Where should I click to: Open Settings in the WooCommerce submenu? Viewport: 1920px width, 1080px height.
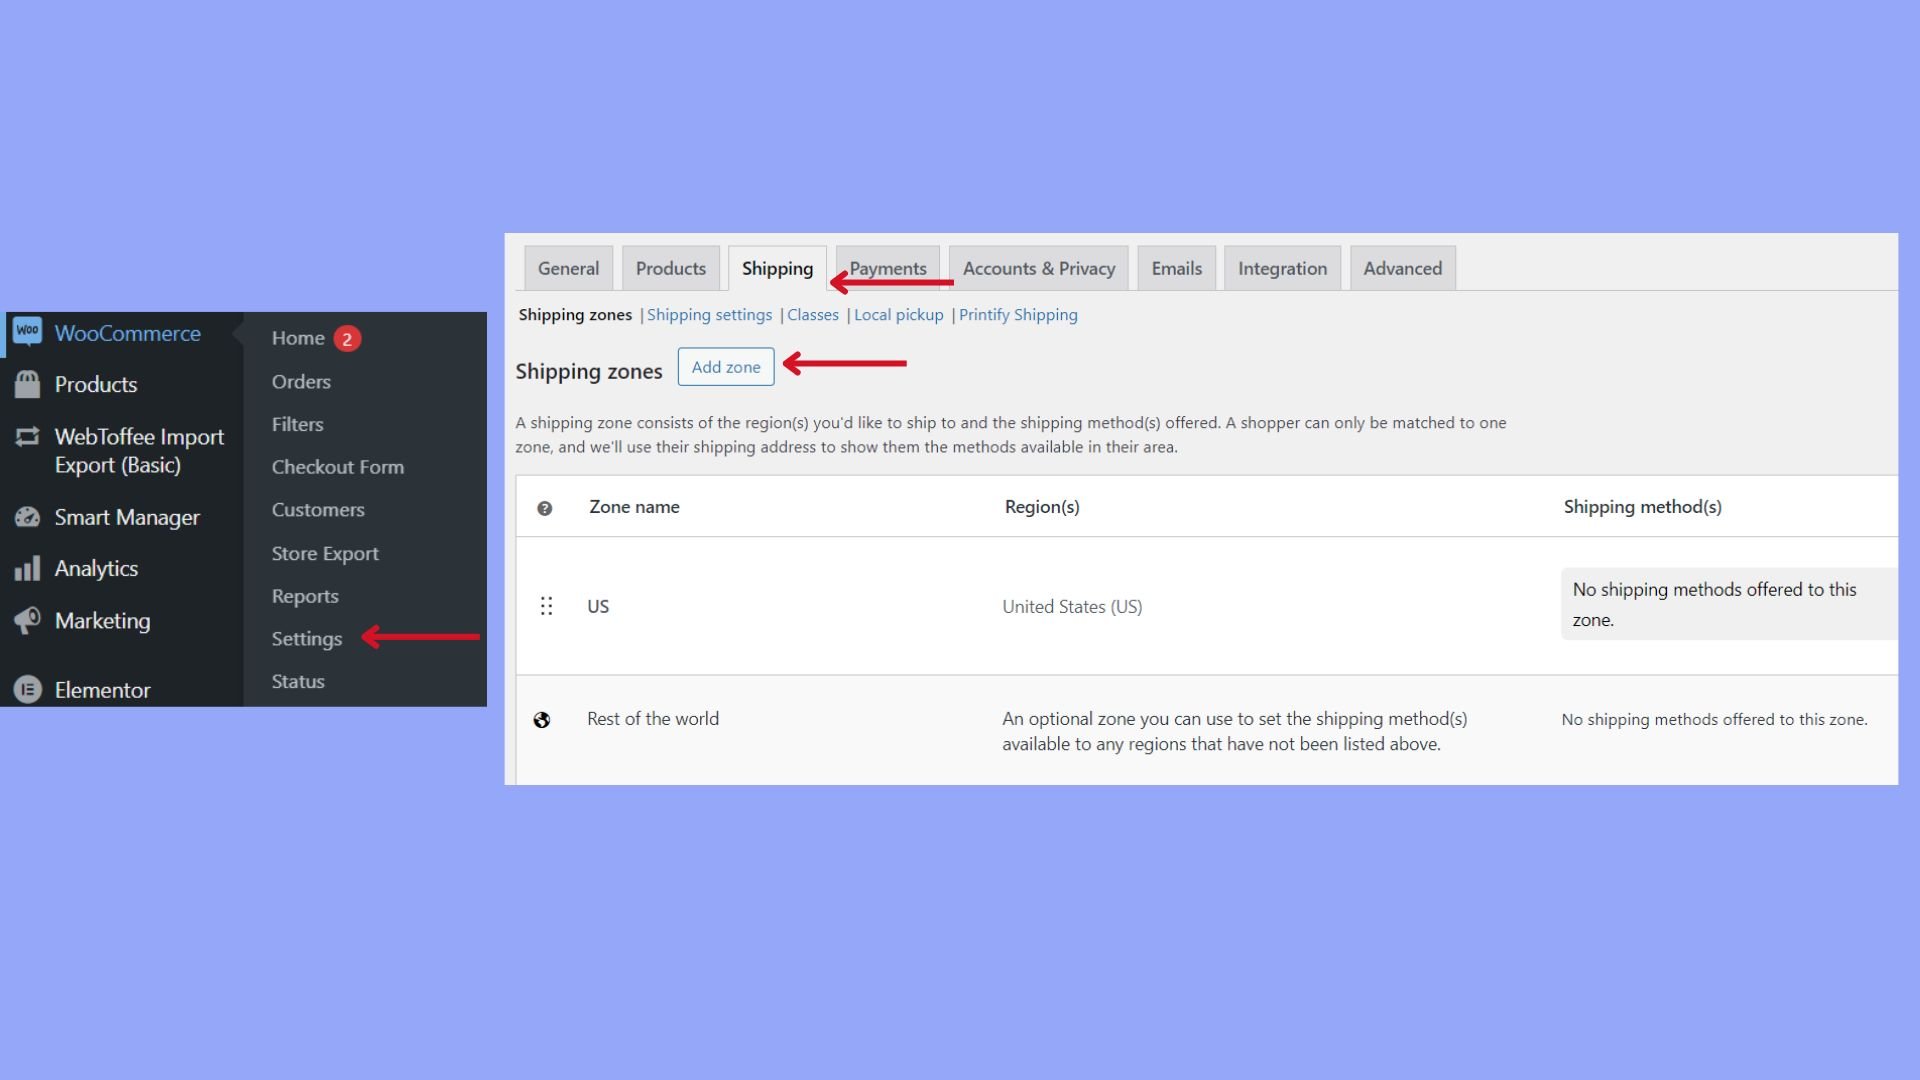click(307, 639)
